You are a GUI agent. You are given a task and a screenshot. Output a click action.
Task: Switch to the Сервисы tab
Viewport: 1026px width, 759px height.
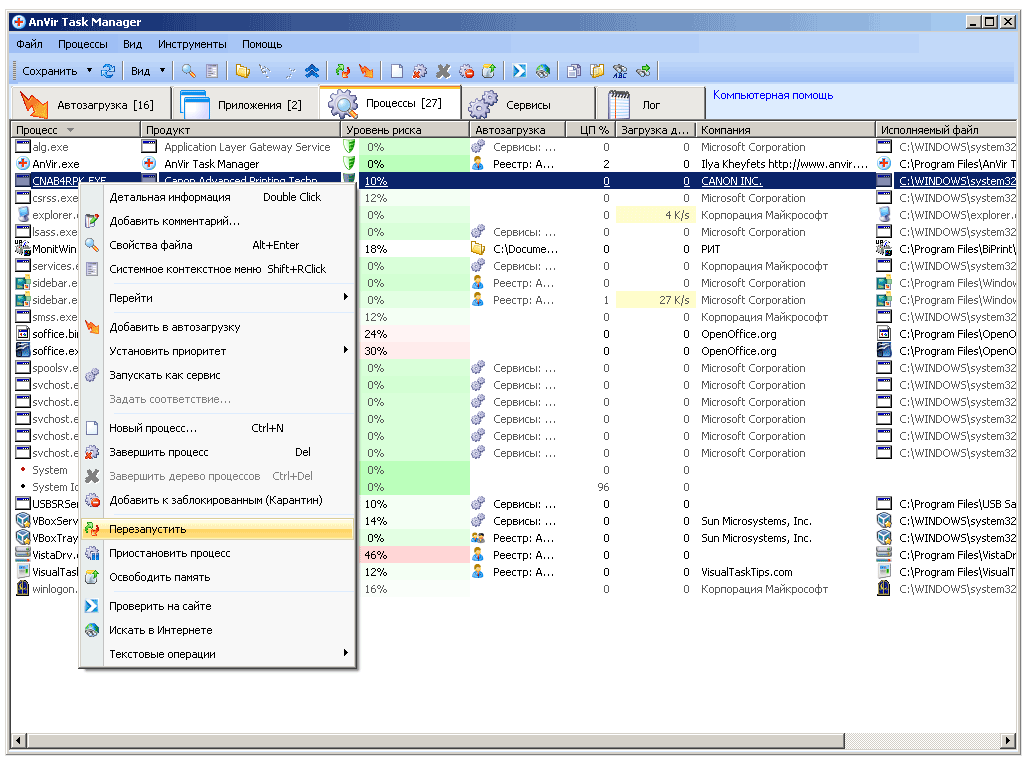tap(527, 104)
